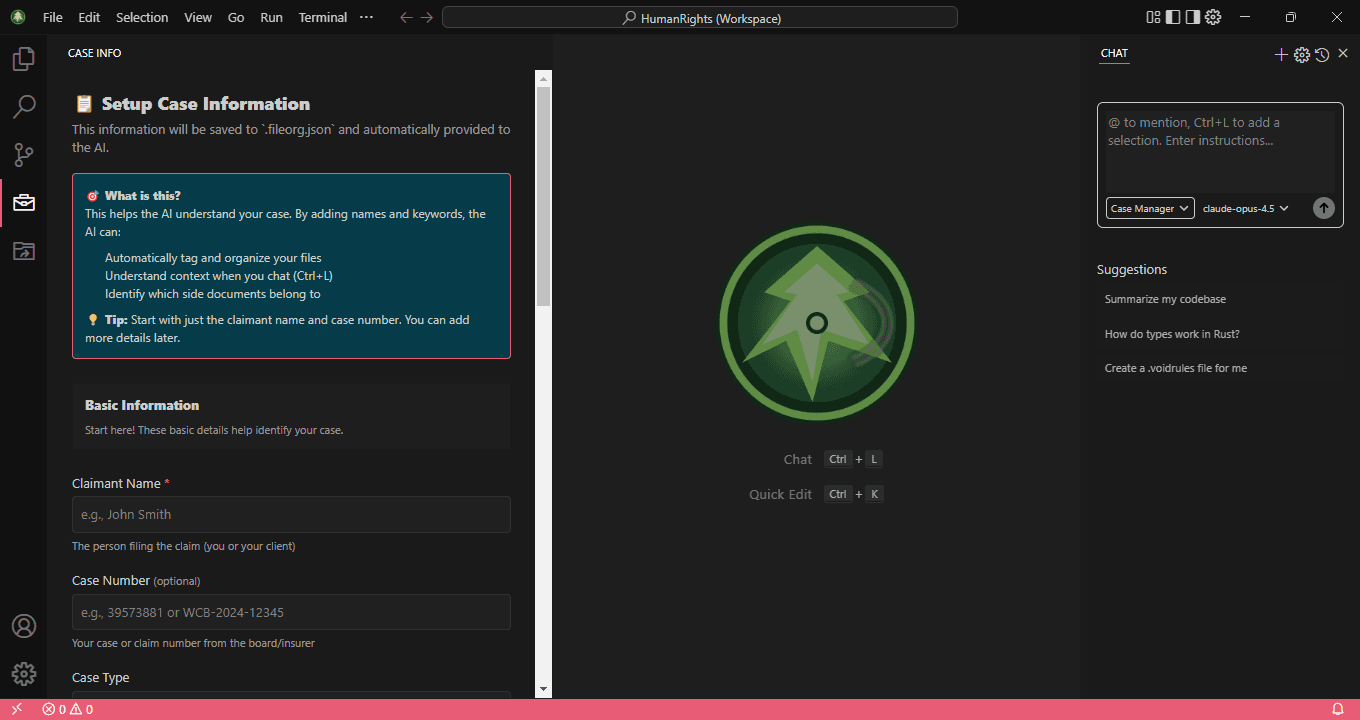This screenshot has height=720, width=1360.
Task: Click the errors indicator in status bar
Action: [x=56, y=708]
